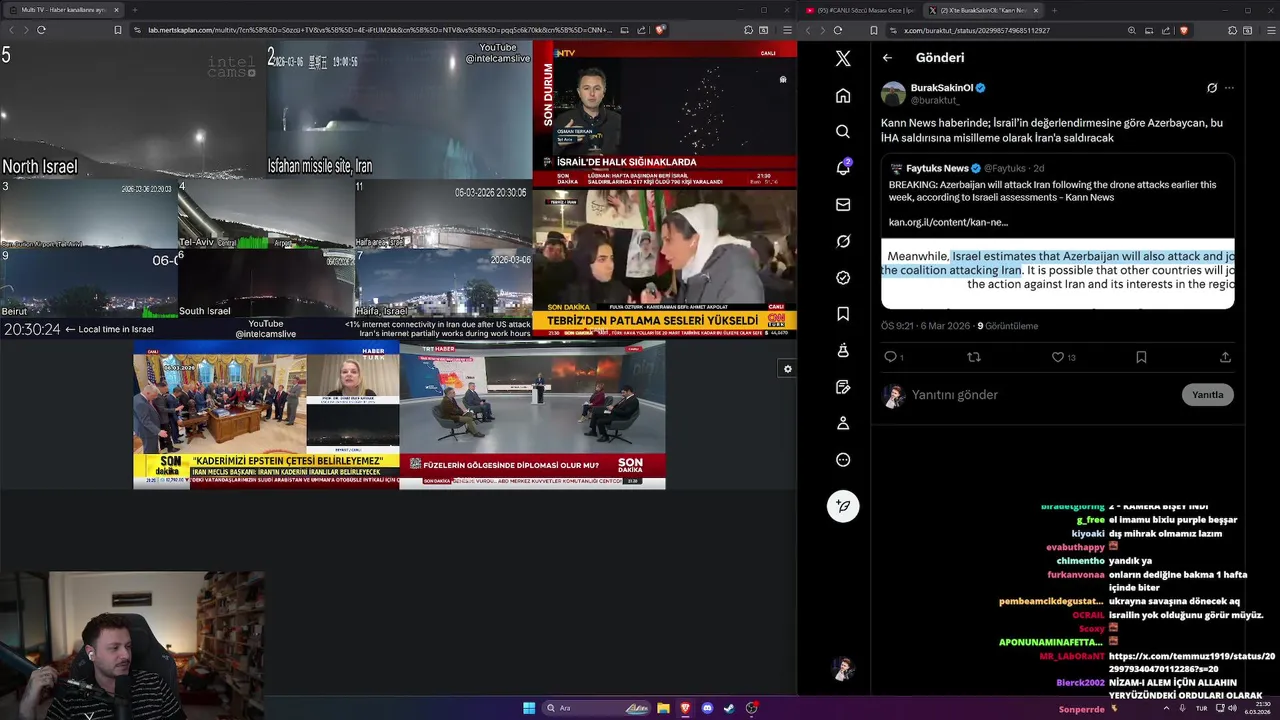Click taskbar search box Ara

pos(597,708)
